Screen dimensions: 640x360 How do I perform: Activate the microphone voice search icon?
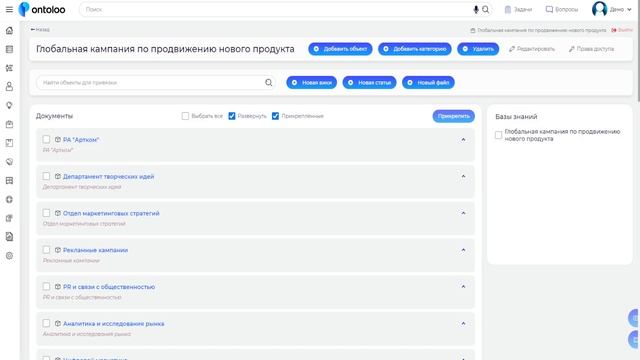pos(476,9)
